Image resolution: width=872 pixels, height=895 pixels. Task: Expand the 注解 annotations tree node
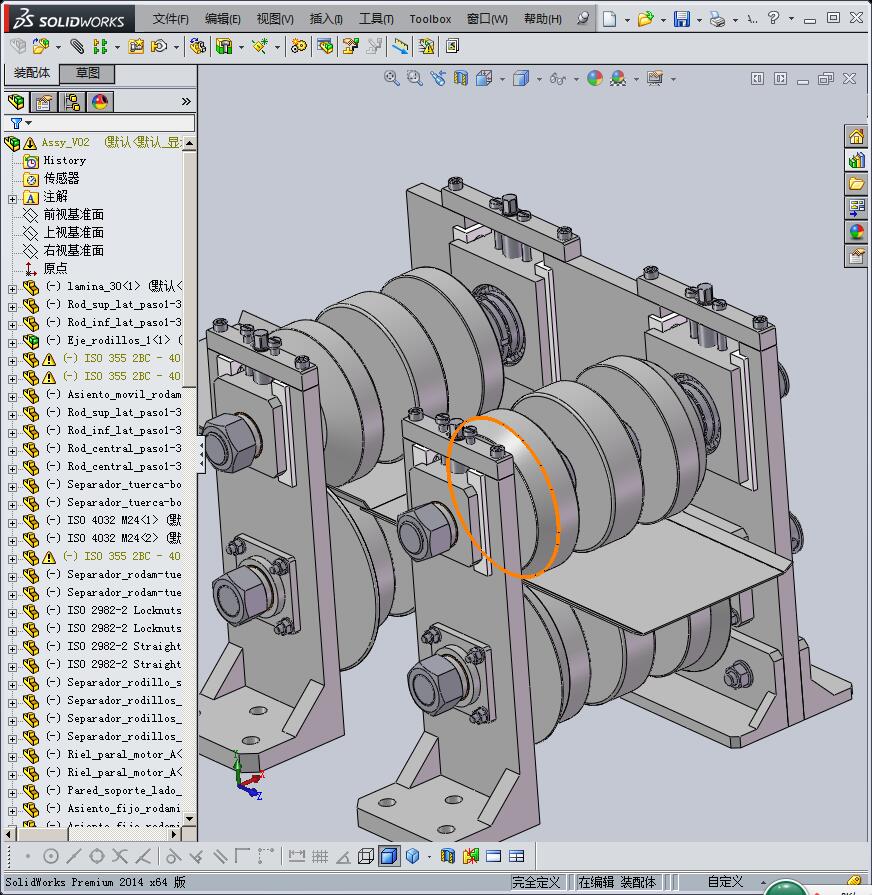click(12, 198)
